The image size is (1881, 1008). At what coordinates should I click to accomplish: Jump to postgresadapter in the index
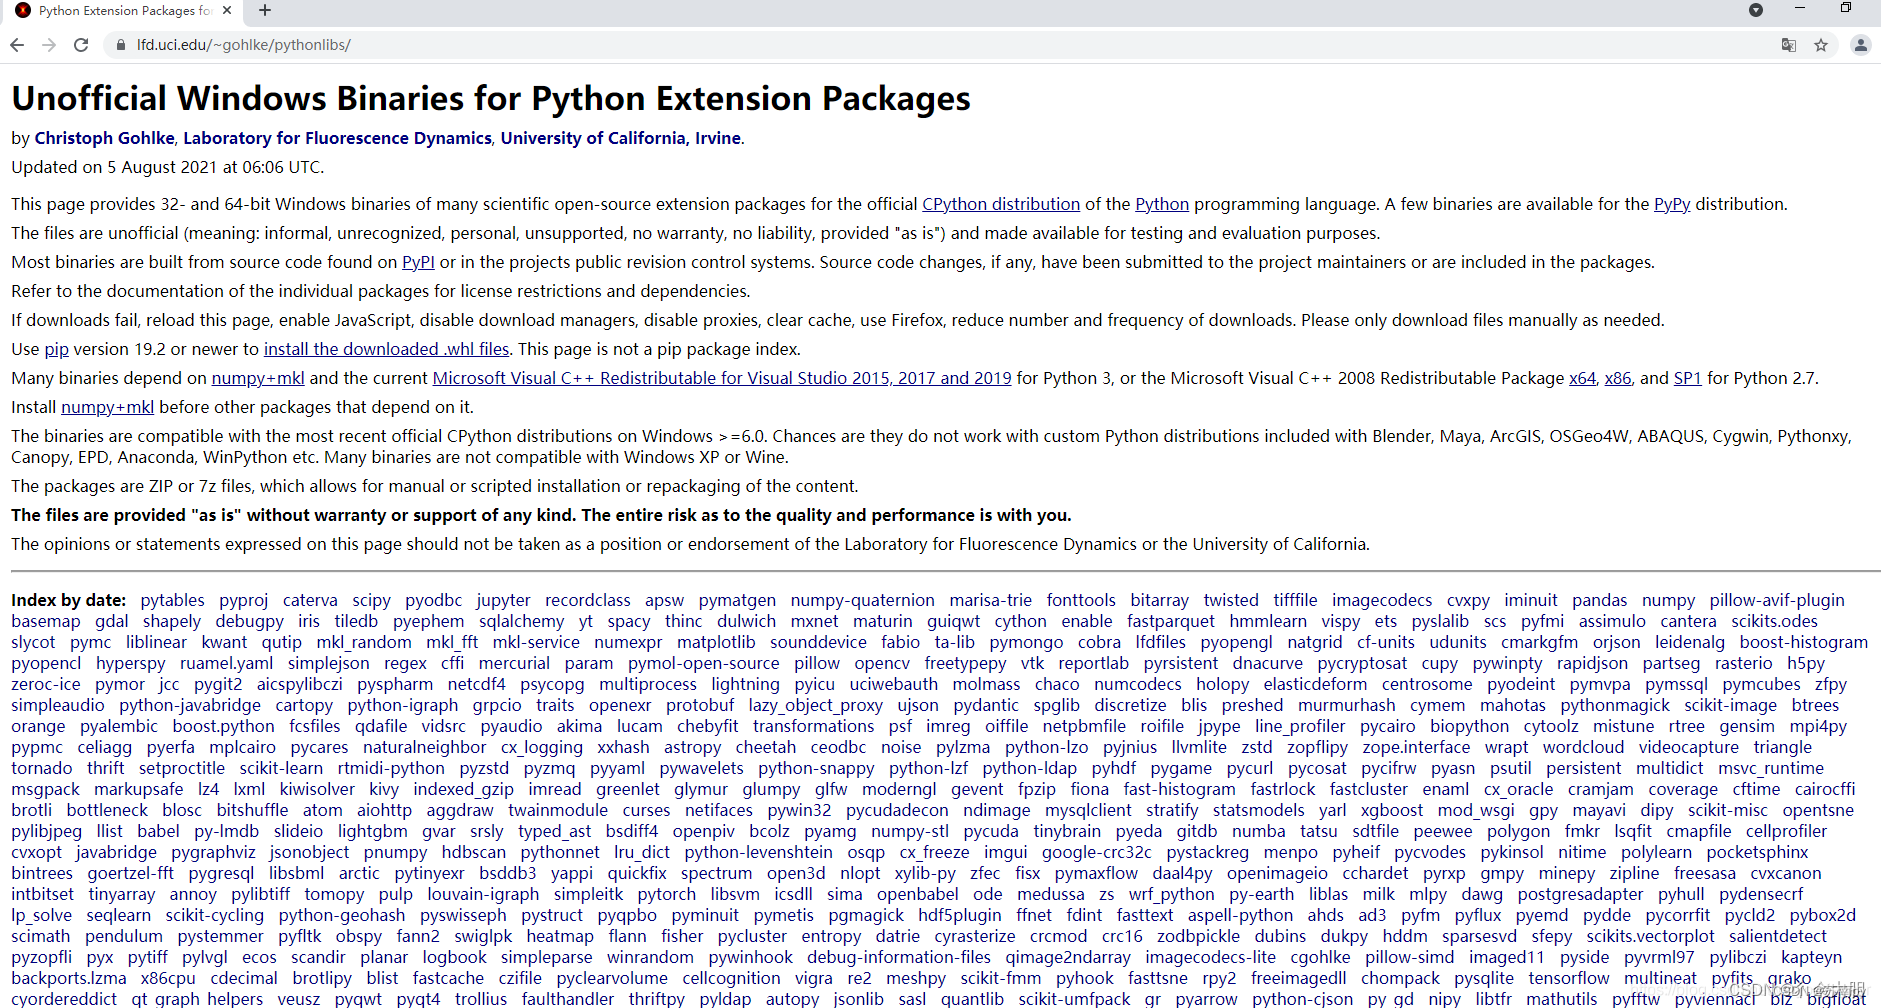click(1580, 894)
